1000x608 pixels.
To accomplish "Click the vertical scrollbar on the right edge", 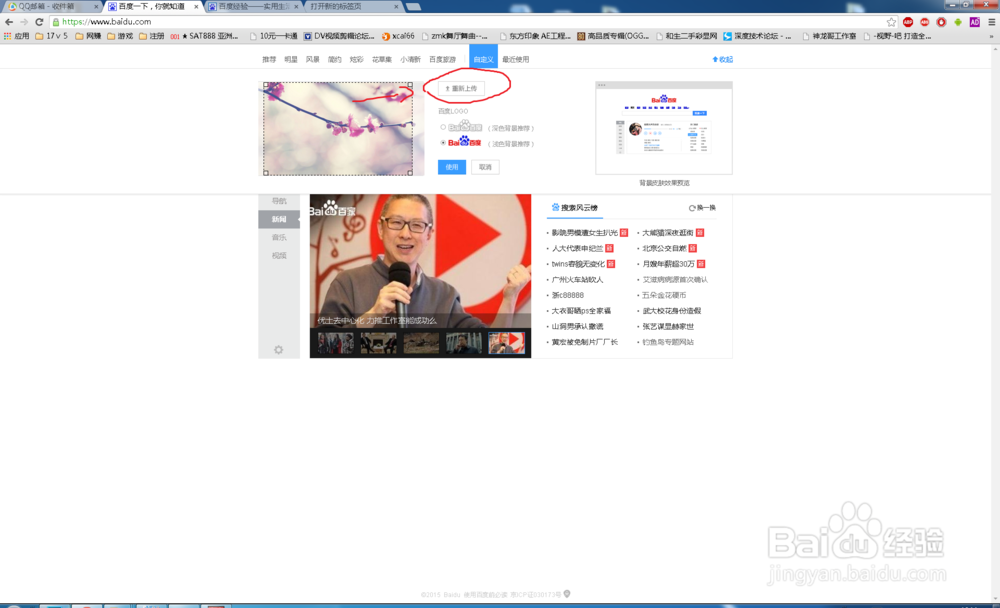I will [995, 300].
